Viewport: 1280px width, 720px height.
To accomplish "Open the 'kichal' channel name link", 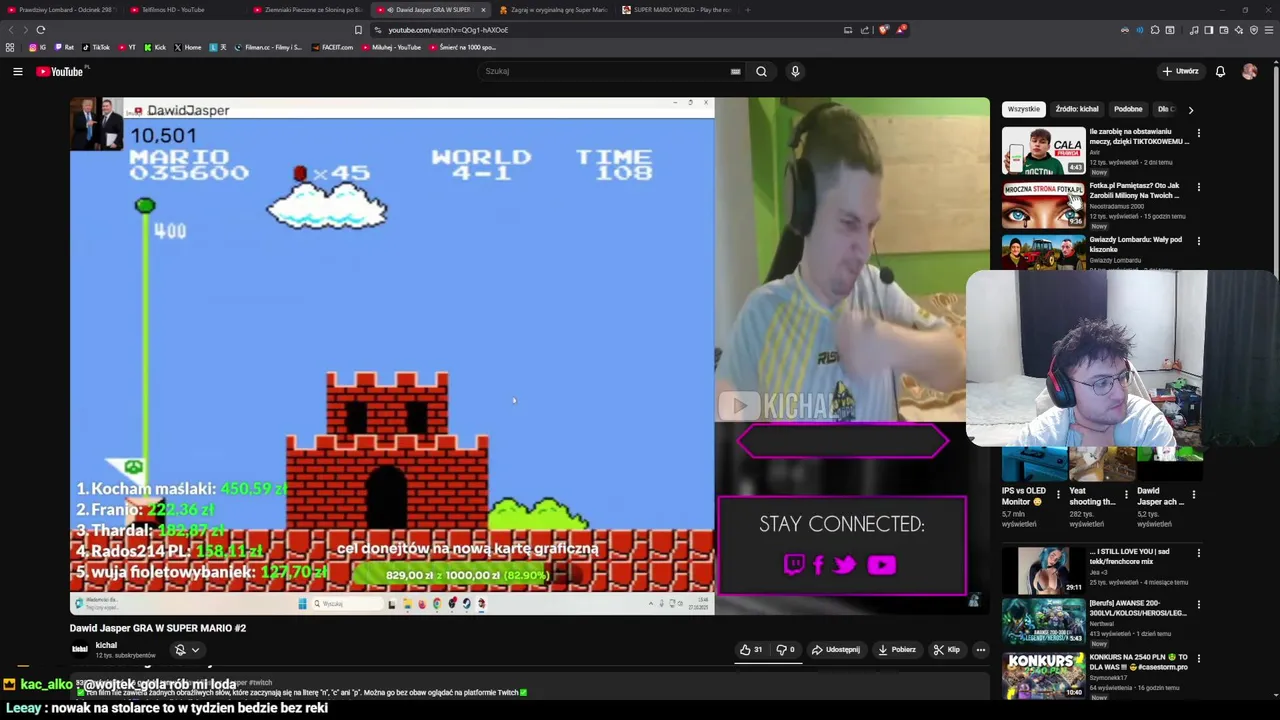I will [106, 645].
